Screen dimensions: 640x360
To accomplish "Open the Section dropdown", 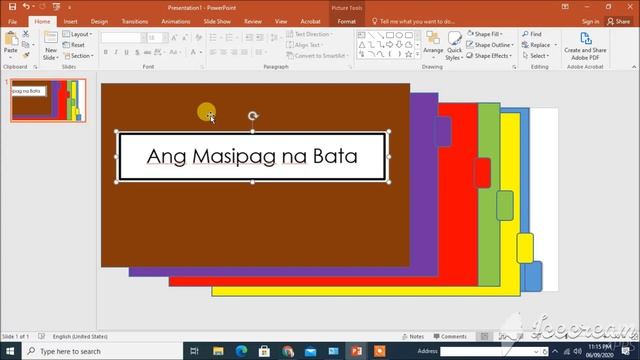I will coord(78,56).
